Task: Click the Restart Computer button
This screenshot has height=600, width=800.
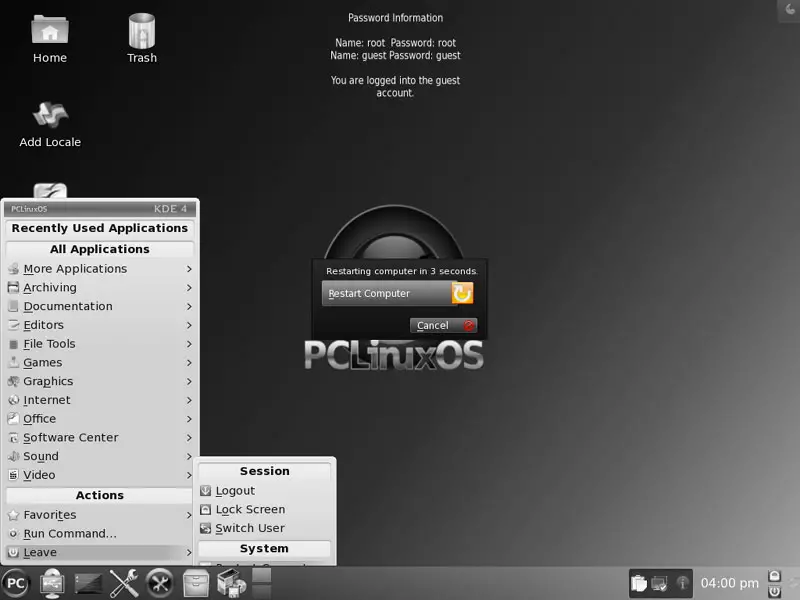Action: point(398,293)
